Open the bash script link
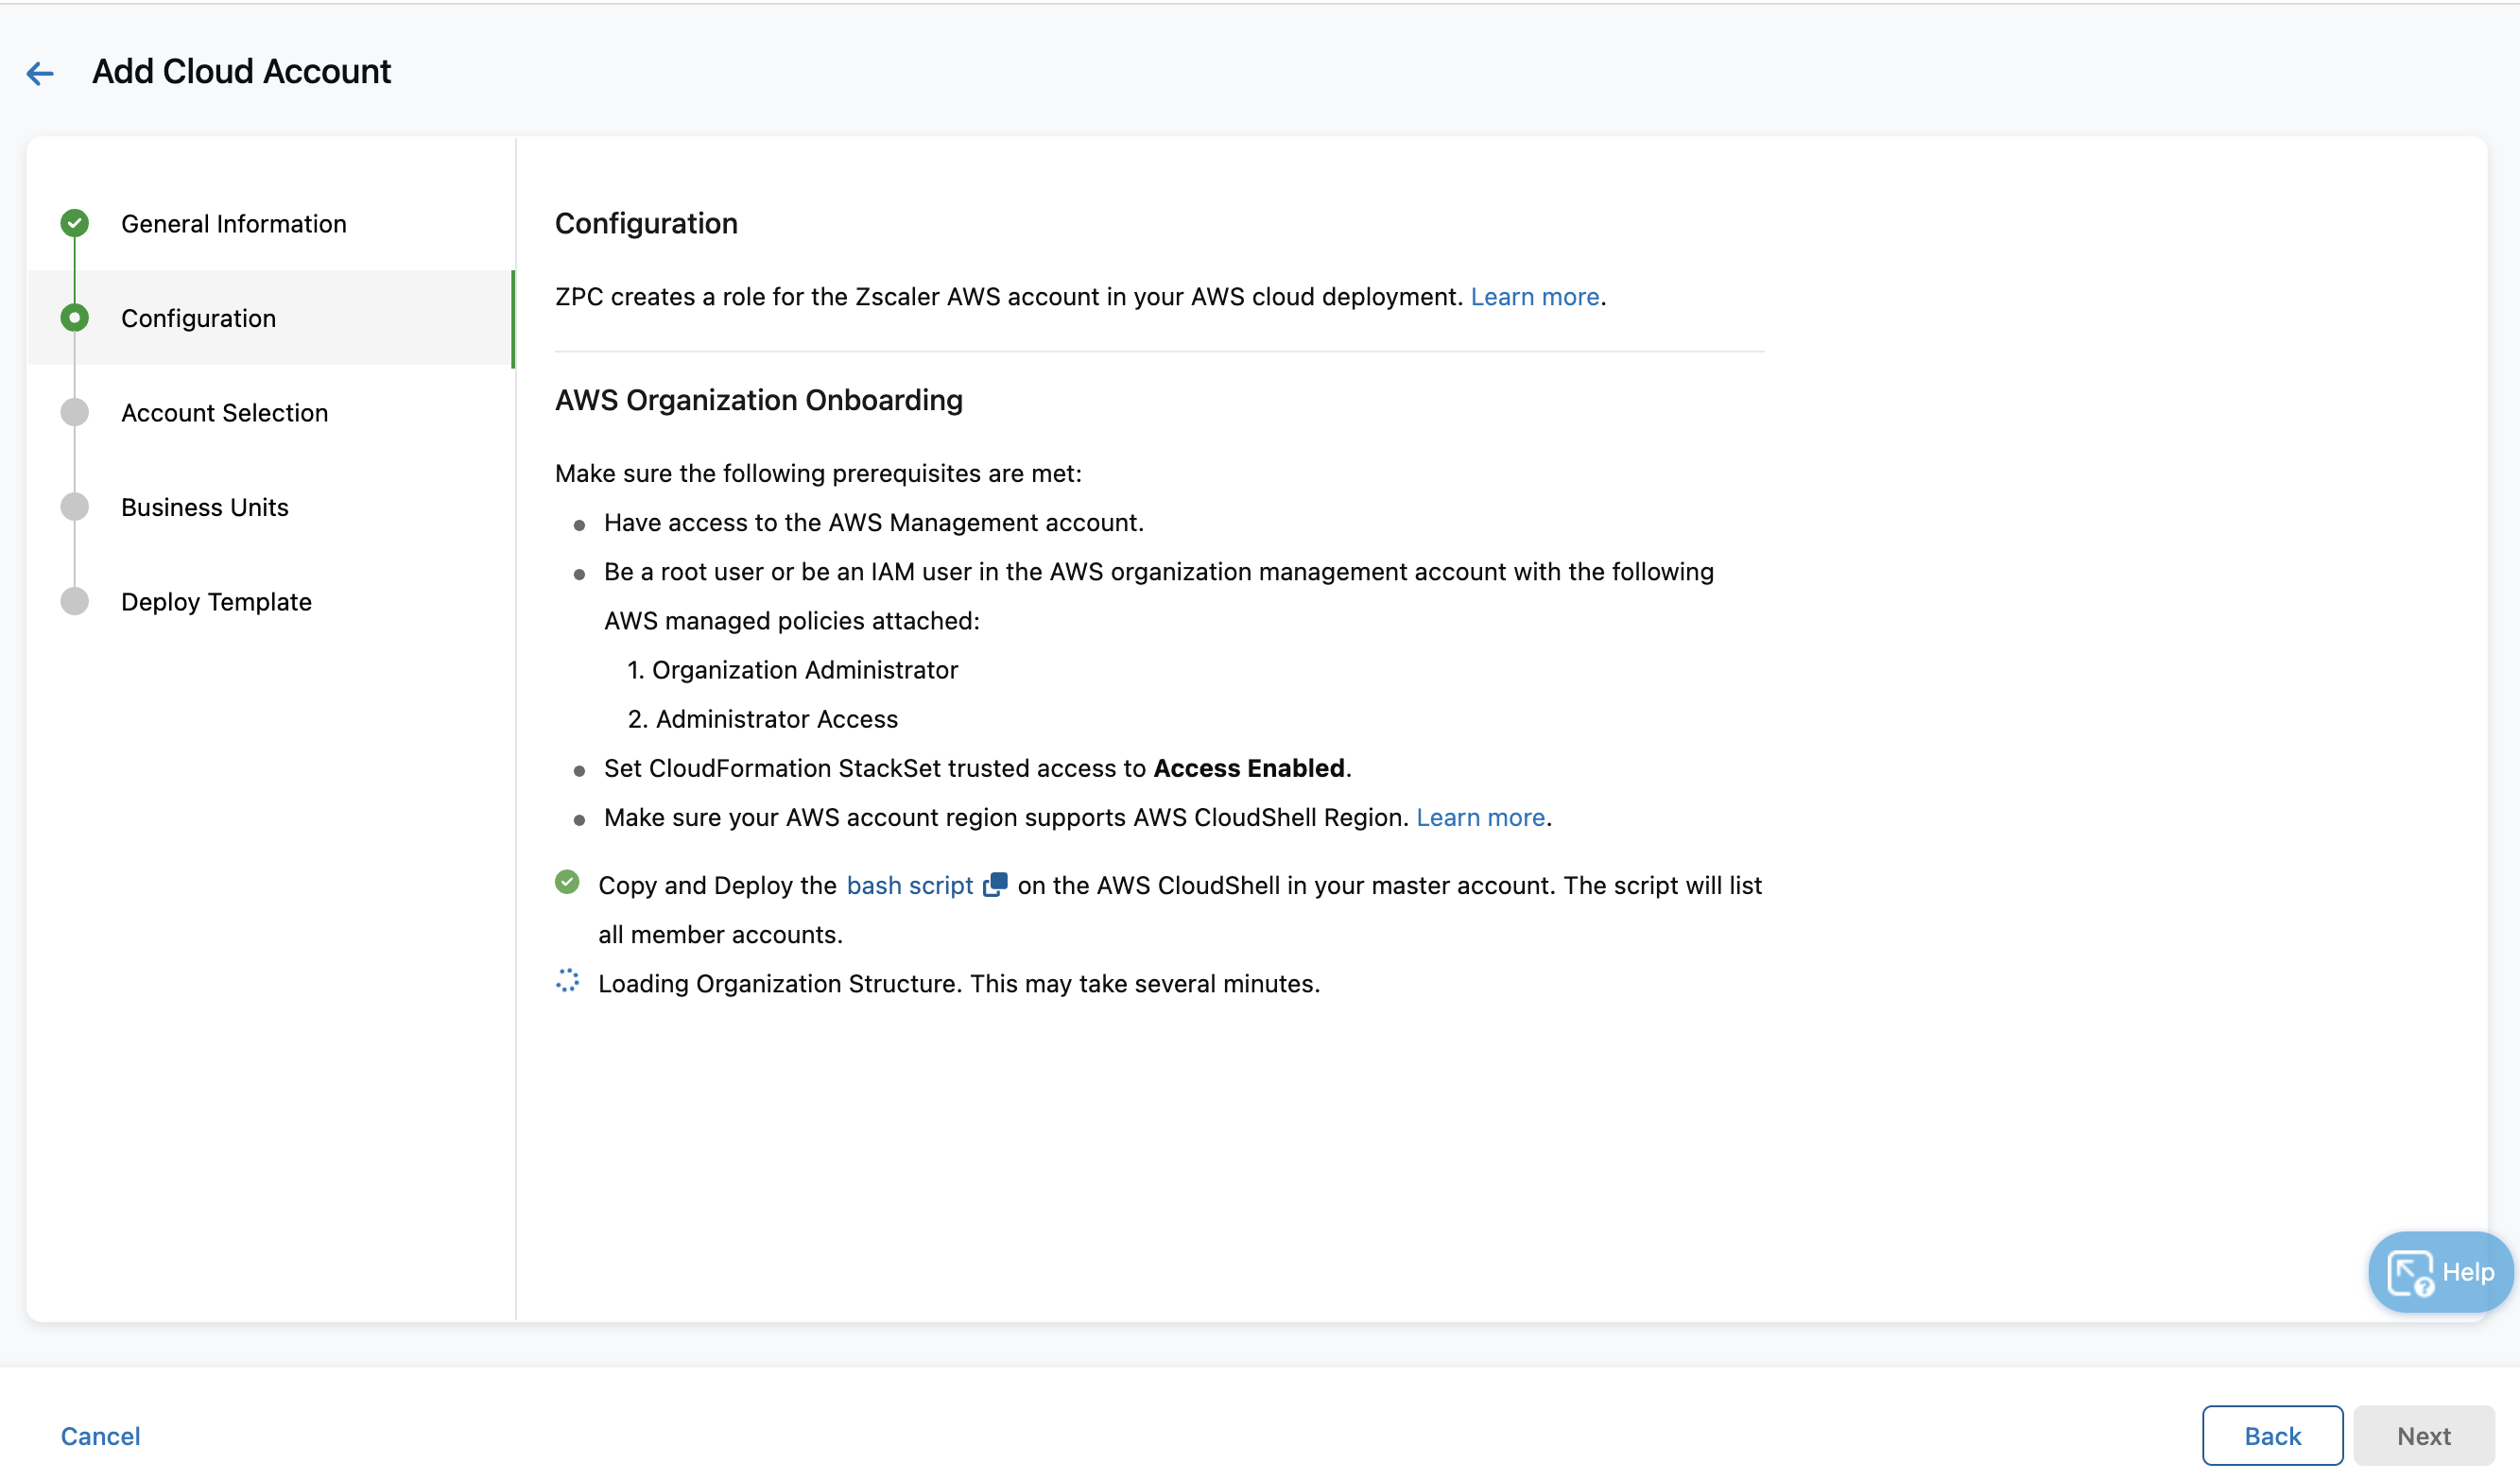2520x1480 pixels. [909, 884]
